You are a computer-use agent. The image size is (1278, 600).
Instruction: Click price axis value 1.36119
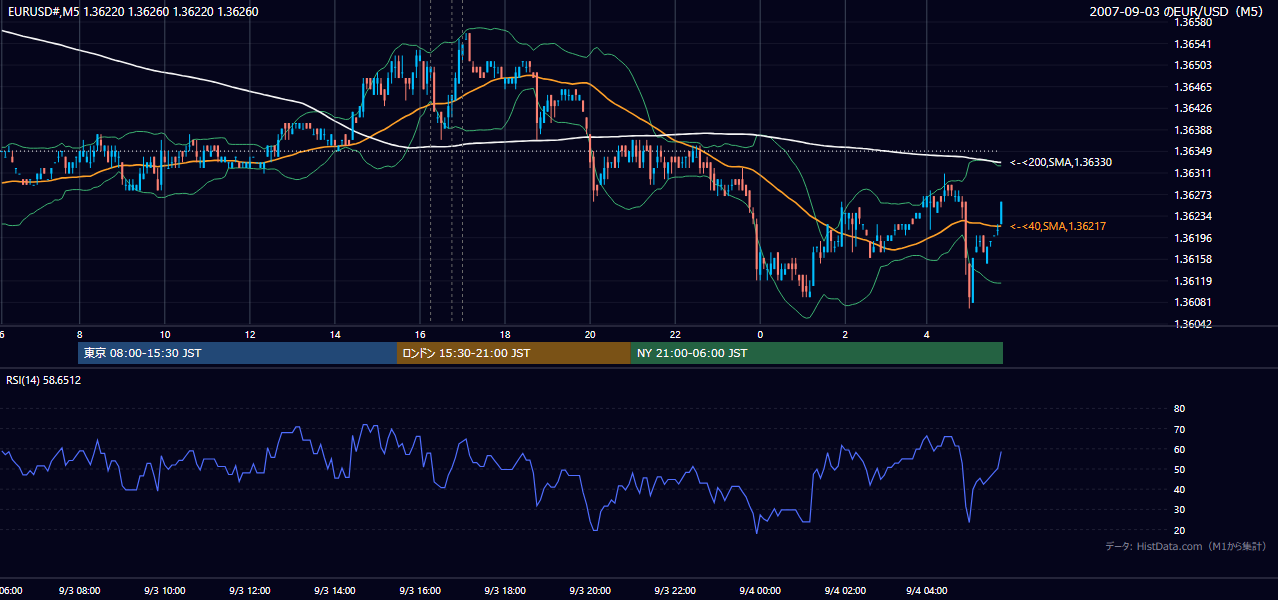pyautogui.click(x=1192, y=281)
